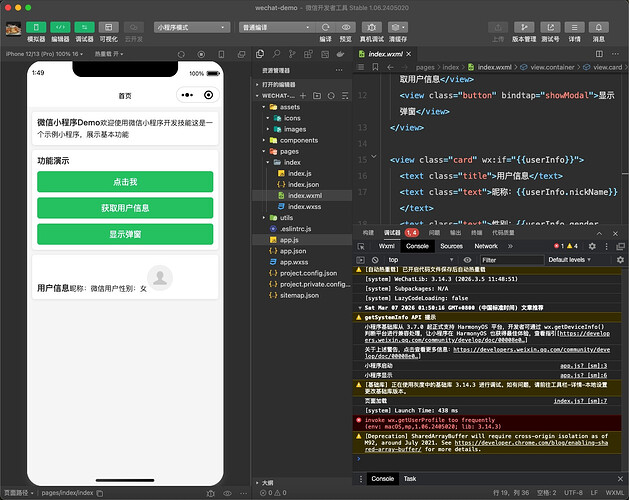Open the search icon in editor sidebar
Image resolution: width=629 pixels, height=500 pixels.
(276, 54)
